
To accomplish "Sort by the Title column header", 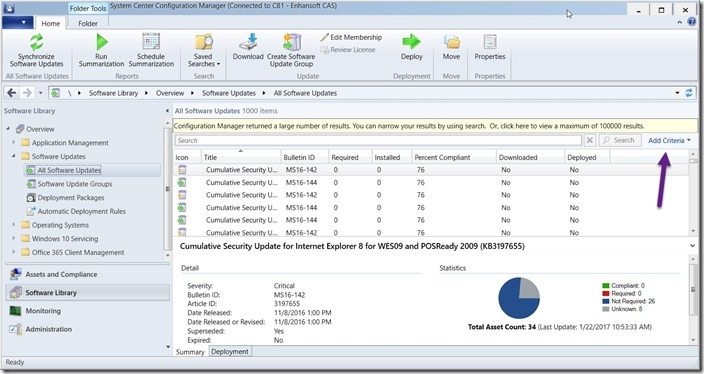I will point(241,157).
